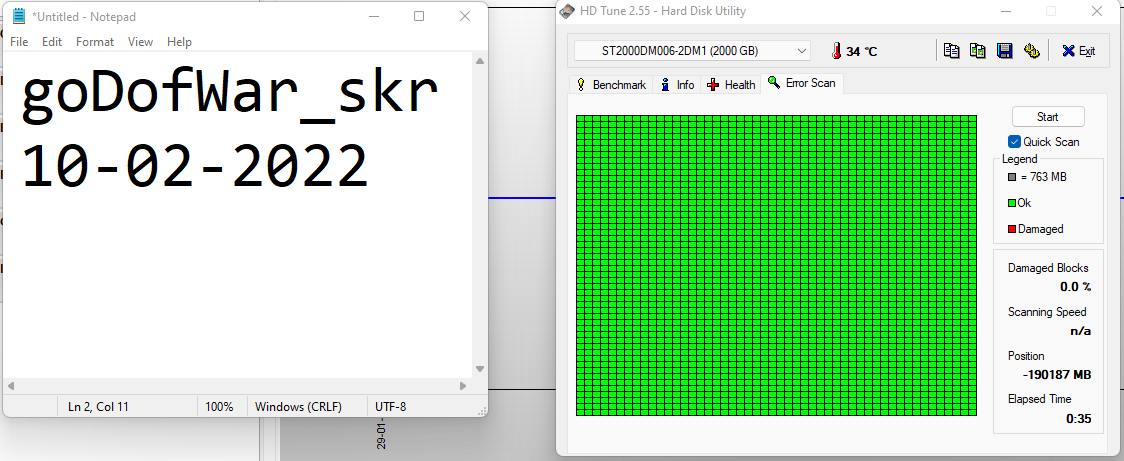
Task: Open Notepad Edit menu
Action: 52,42
